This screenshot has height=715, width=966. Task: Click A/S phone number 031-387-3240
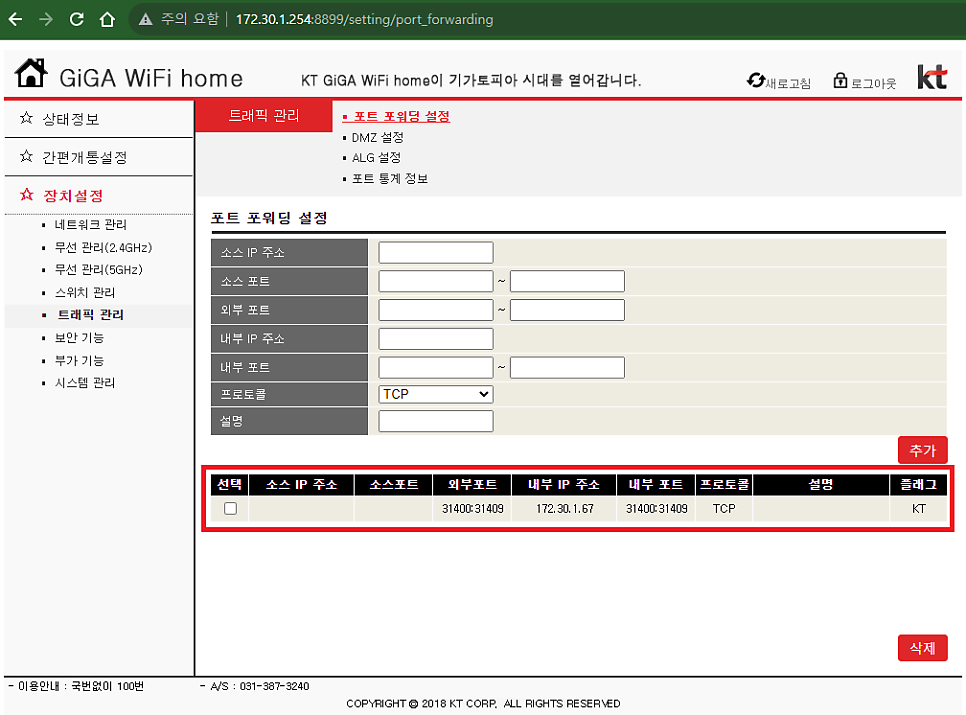[x=274, y=686]
